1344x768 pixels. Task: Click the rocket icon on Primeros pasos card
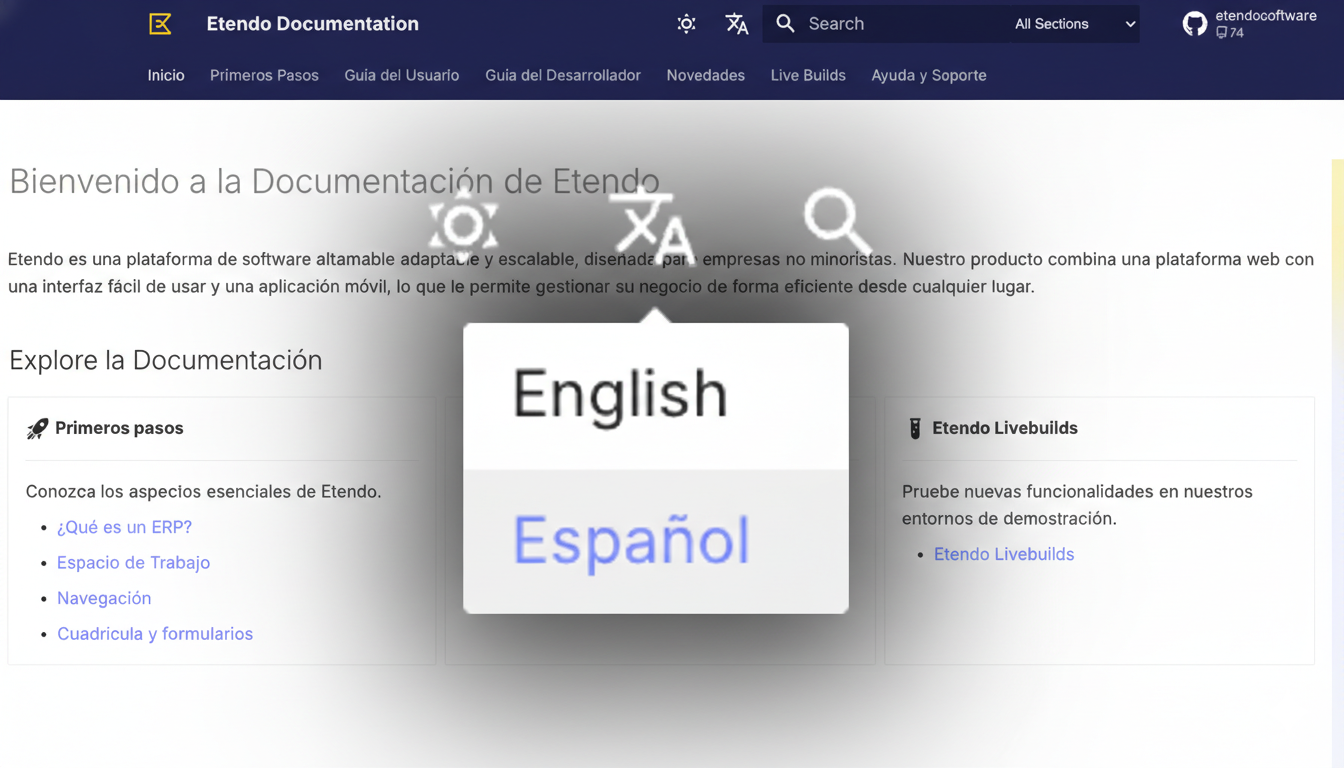coord(37,427)
